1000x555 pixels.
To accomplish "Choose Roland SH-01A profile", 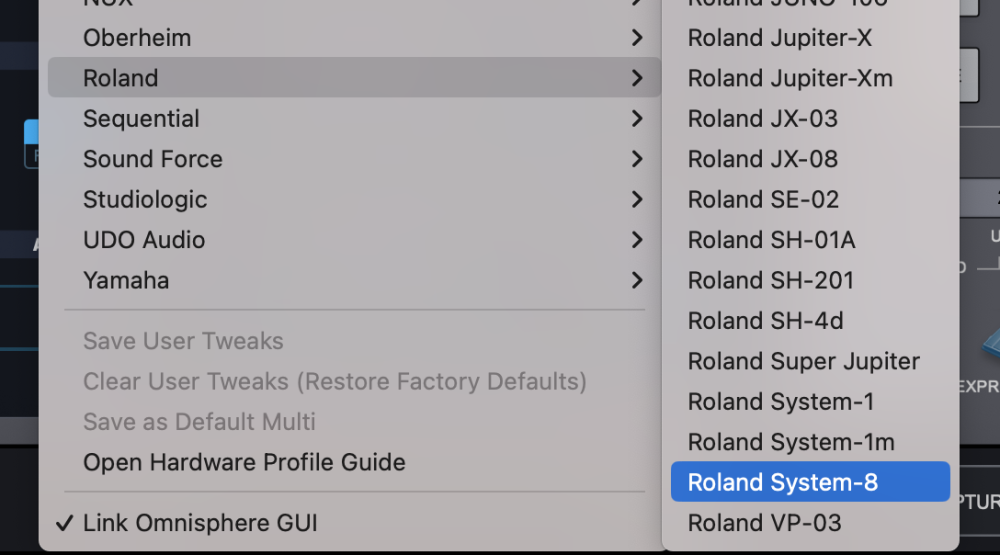I will click(772, 240).
